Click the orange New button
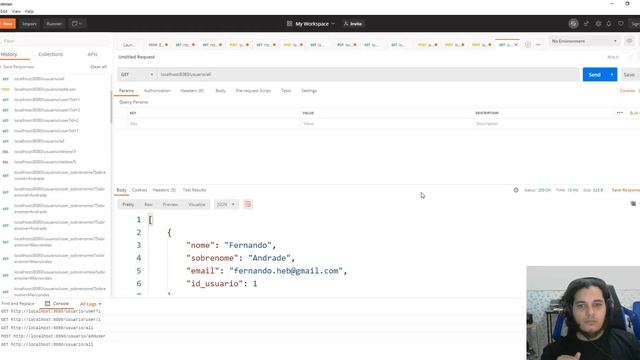The width and height of the screenshot is (640, 360). tap(7, 24)
